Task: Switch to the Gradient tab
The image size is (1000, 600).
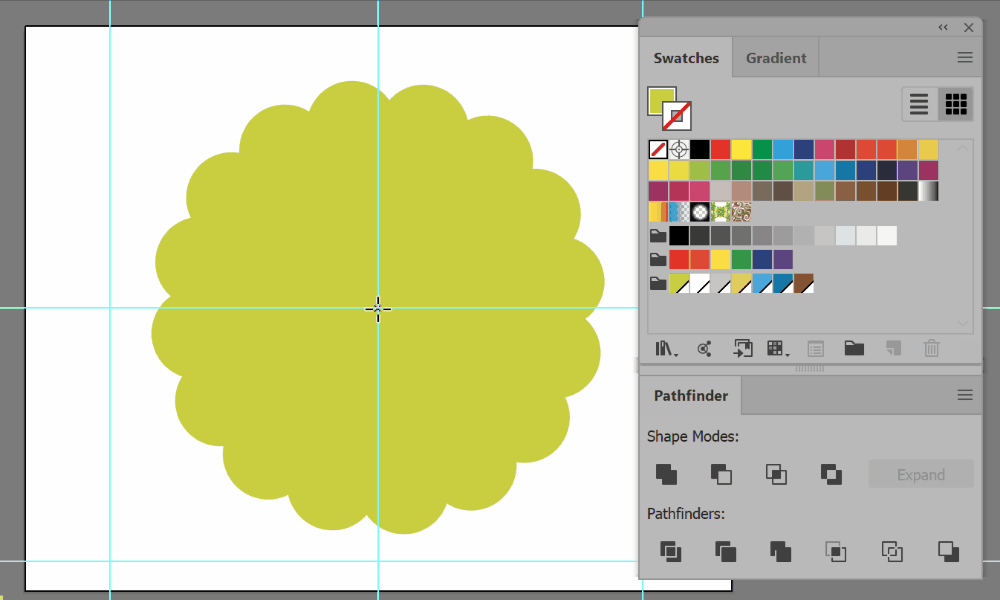Action: pos(776,58)
